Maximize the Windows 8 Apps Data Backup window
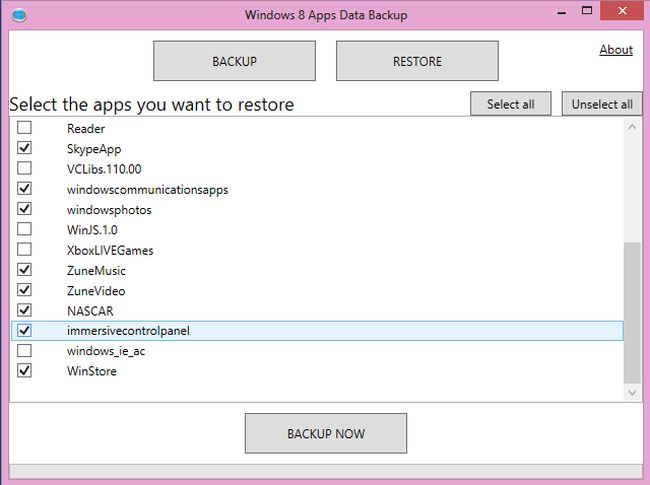 click(587, 11)
